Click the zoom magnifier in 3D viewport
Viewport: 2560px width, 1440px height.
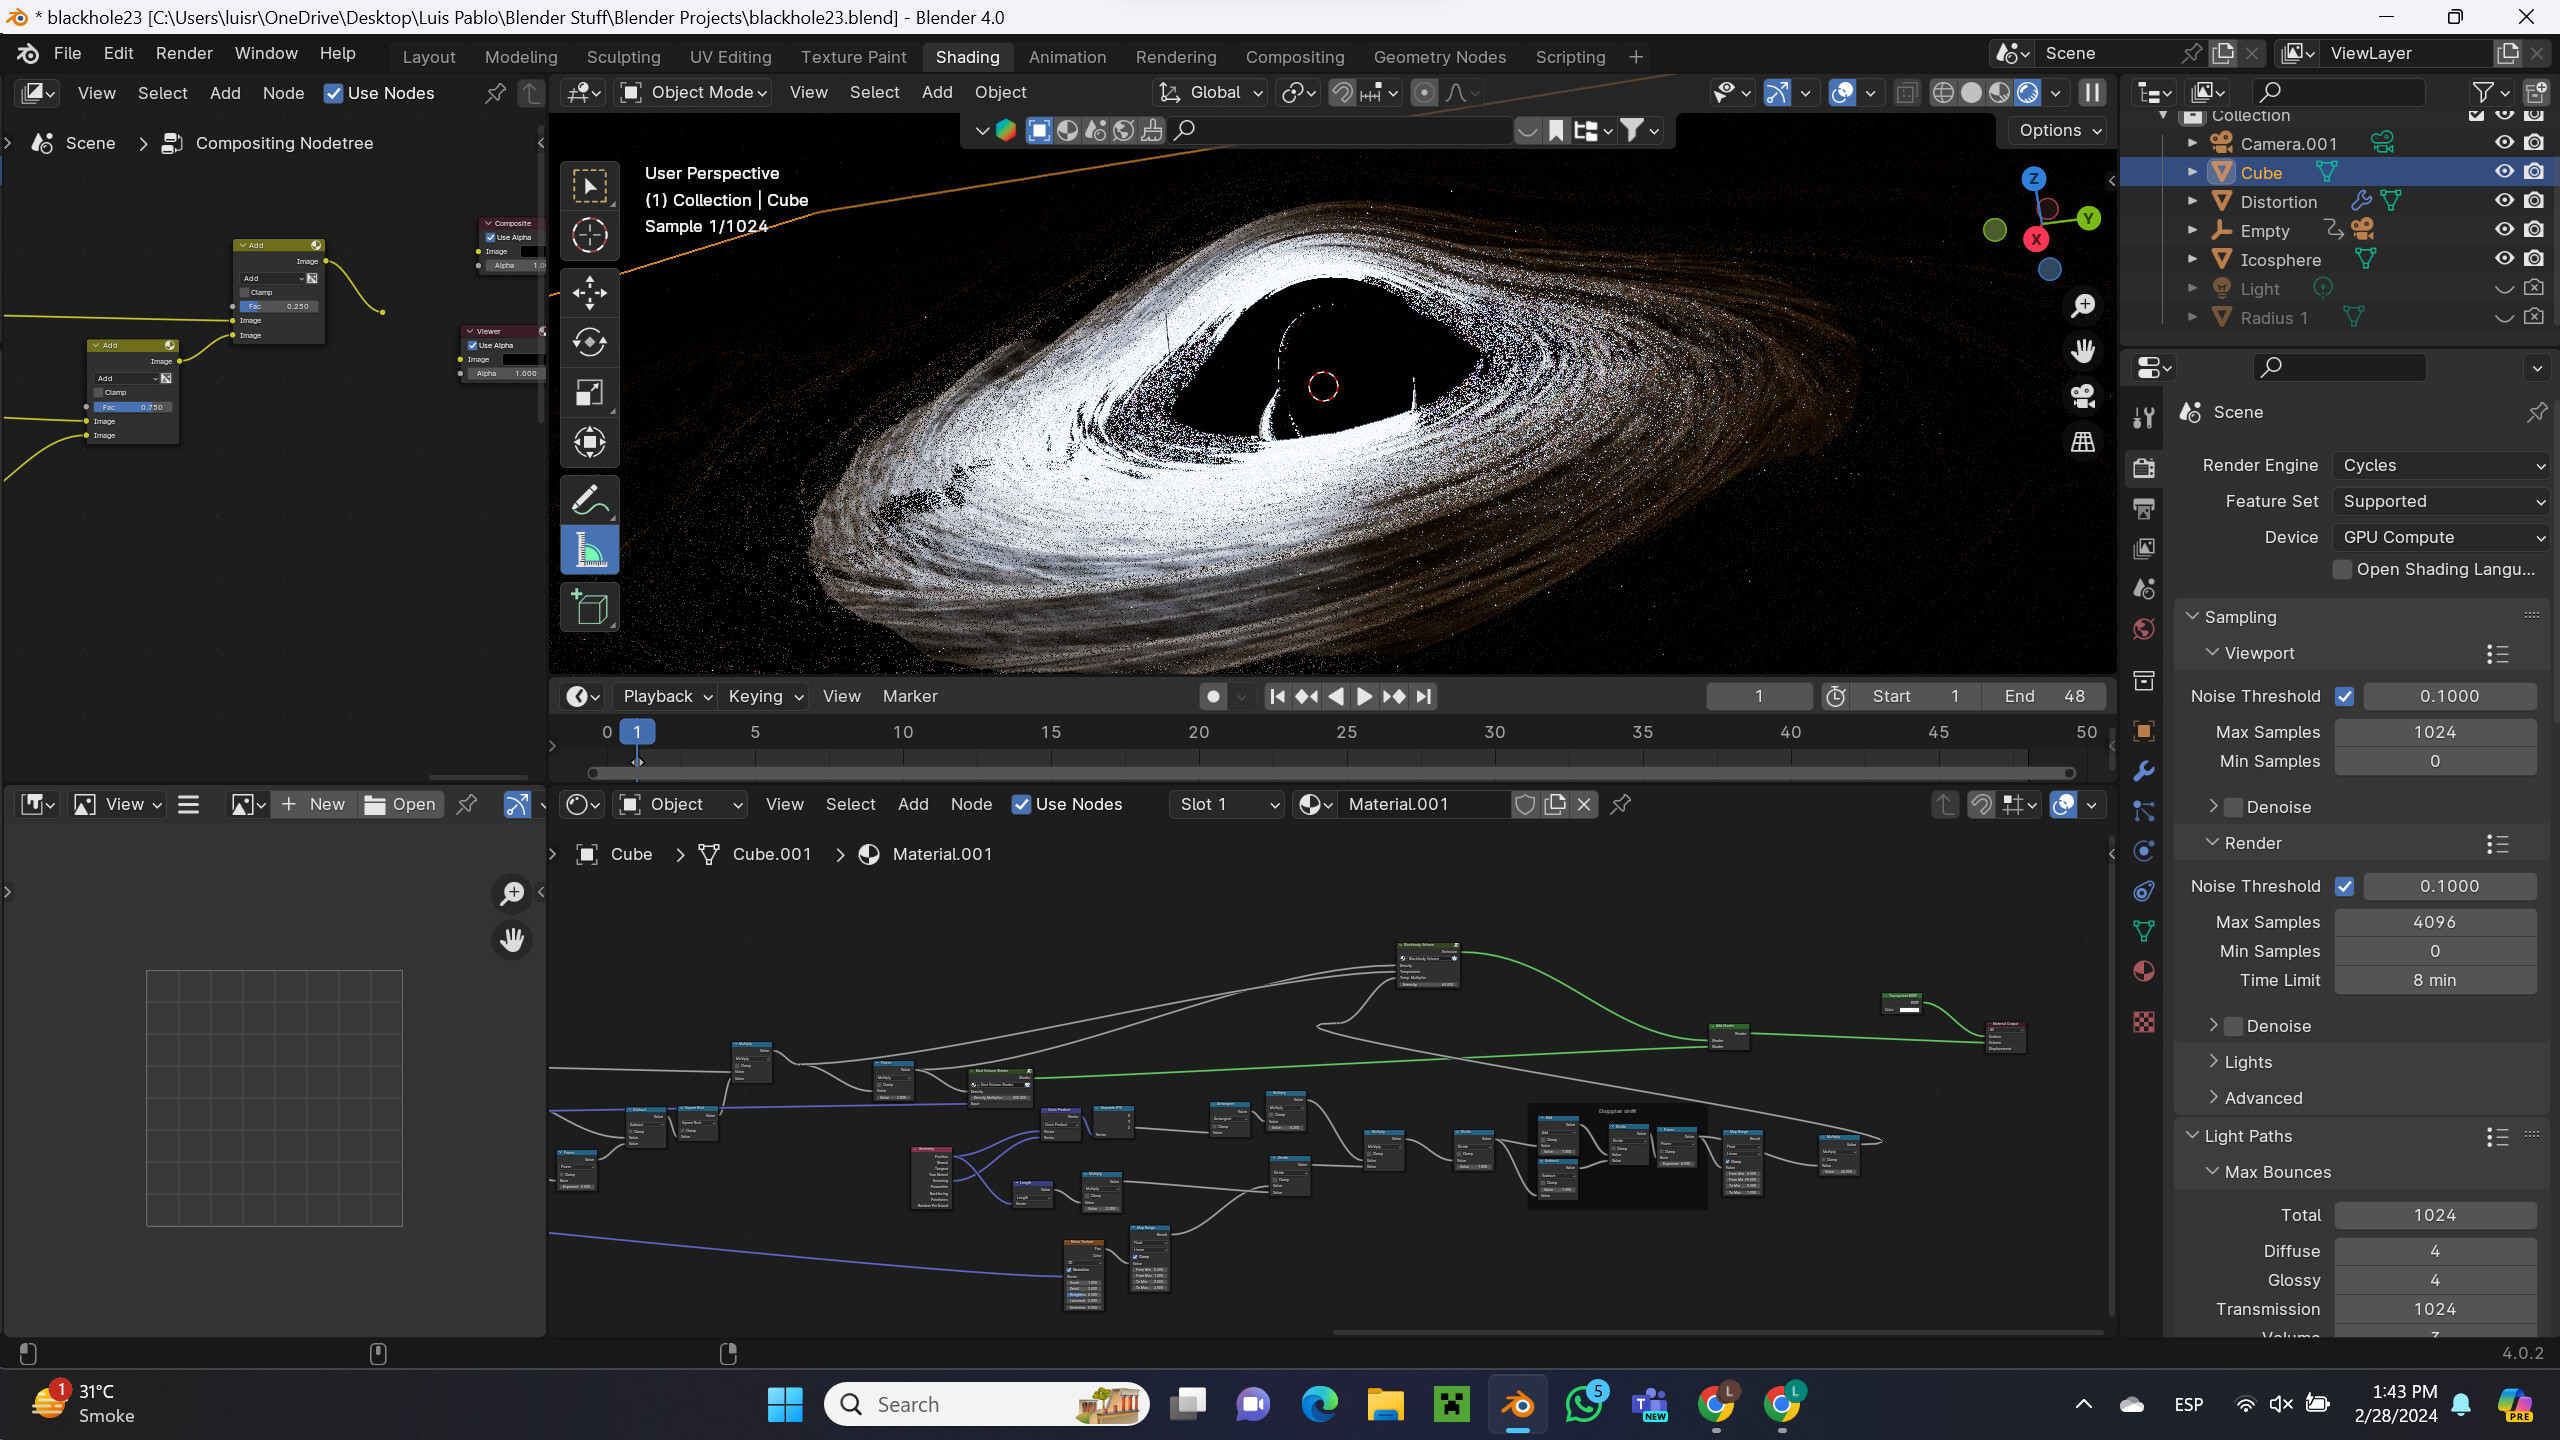coord(2083,306)
